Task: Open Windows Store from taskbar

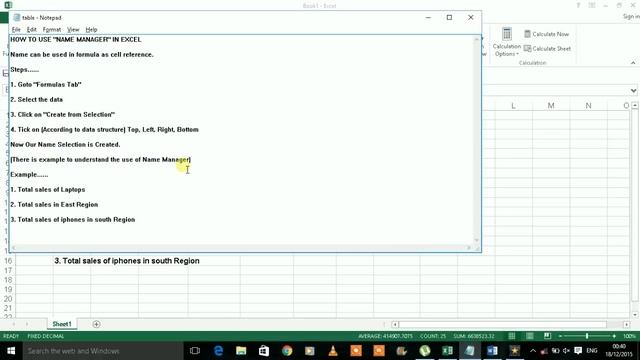Action: coord(264,351)
